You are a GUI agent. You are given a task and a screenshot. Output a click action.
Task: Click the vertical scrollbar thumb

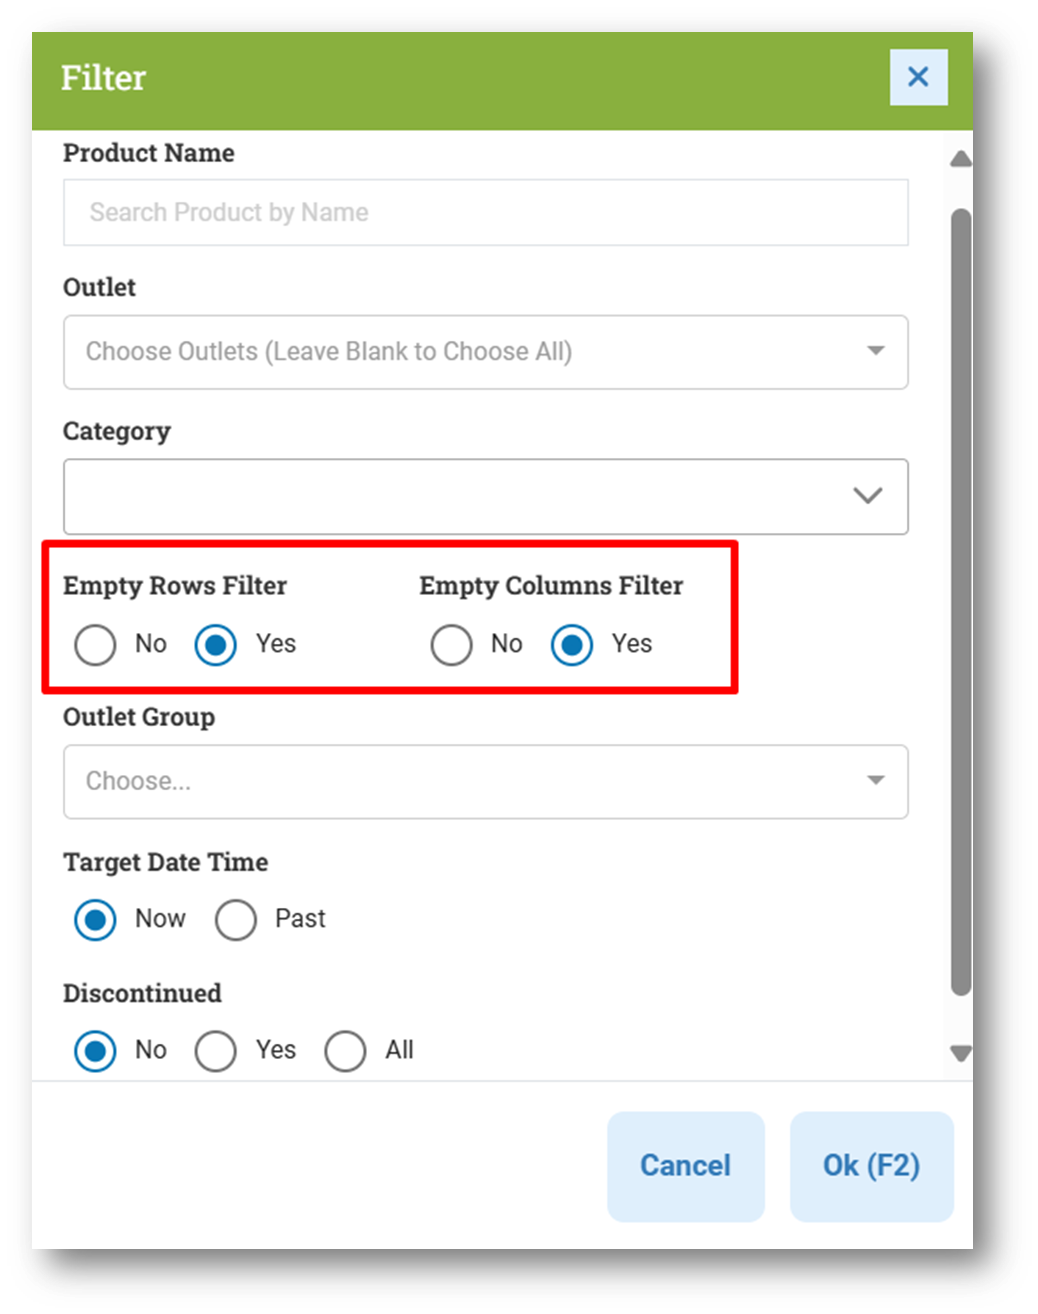click(x=961, y=602)
